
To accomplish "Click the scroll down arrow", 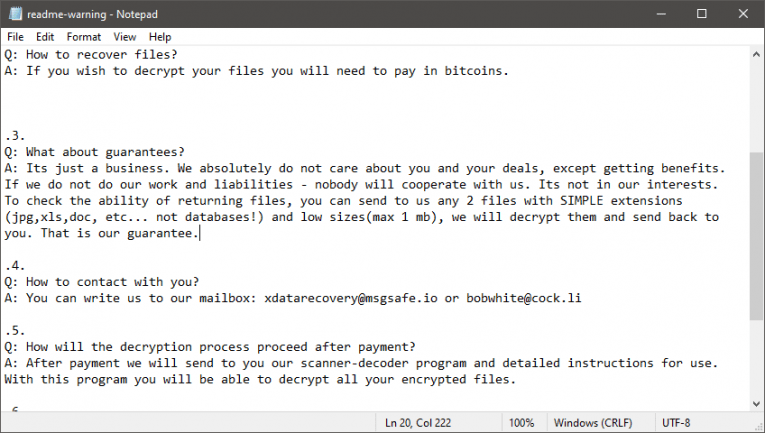I will [757, 402].
